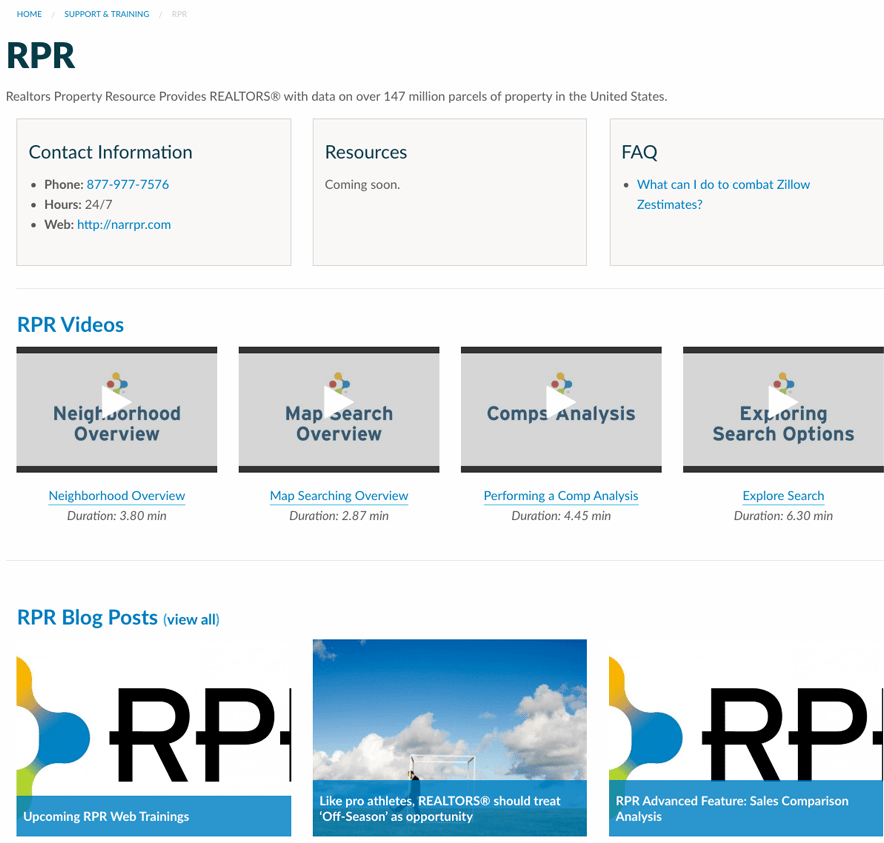This screenshot has width=884, height=843.
Task: Click the 'Coming soon.' text
Action: click(x=363, y=184)
